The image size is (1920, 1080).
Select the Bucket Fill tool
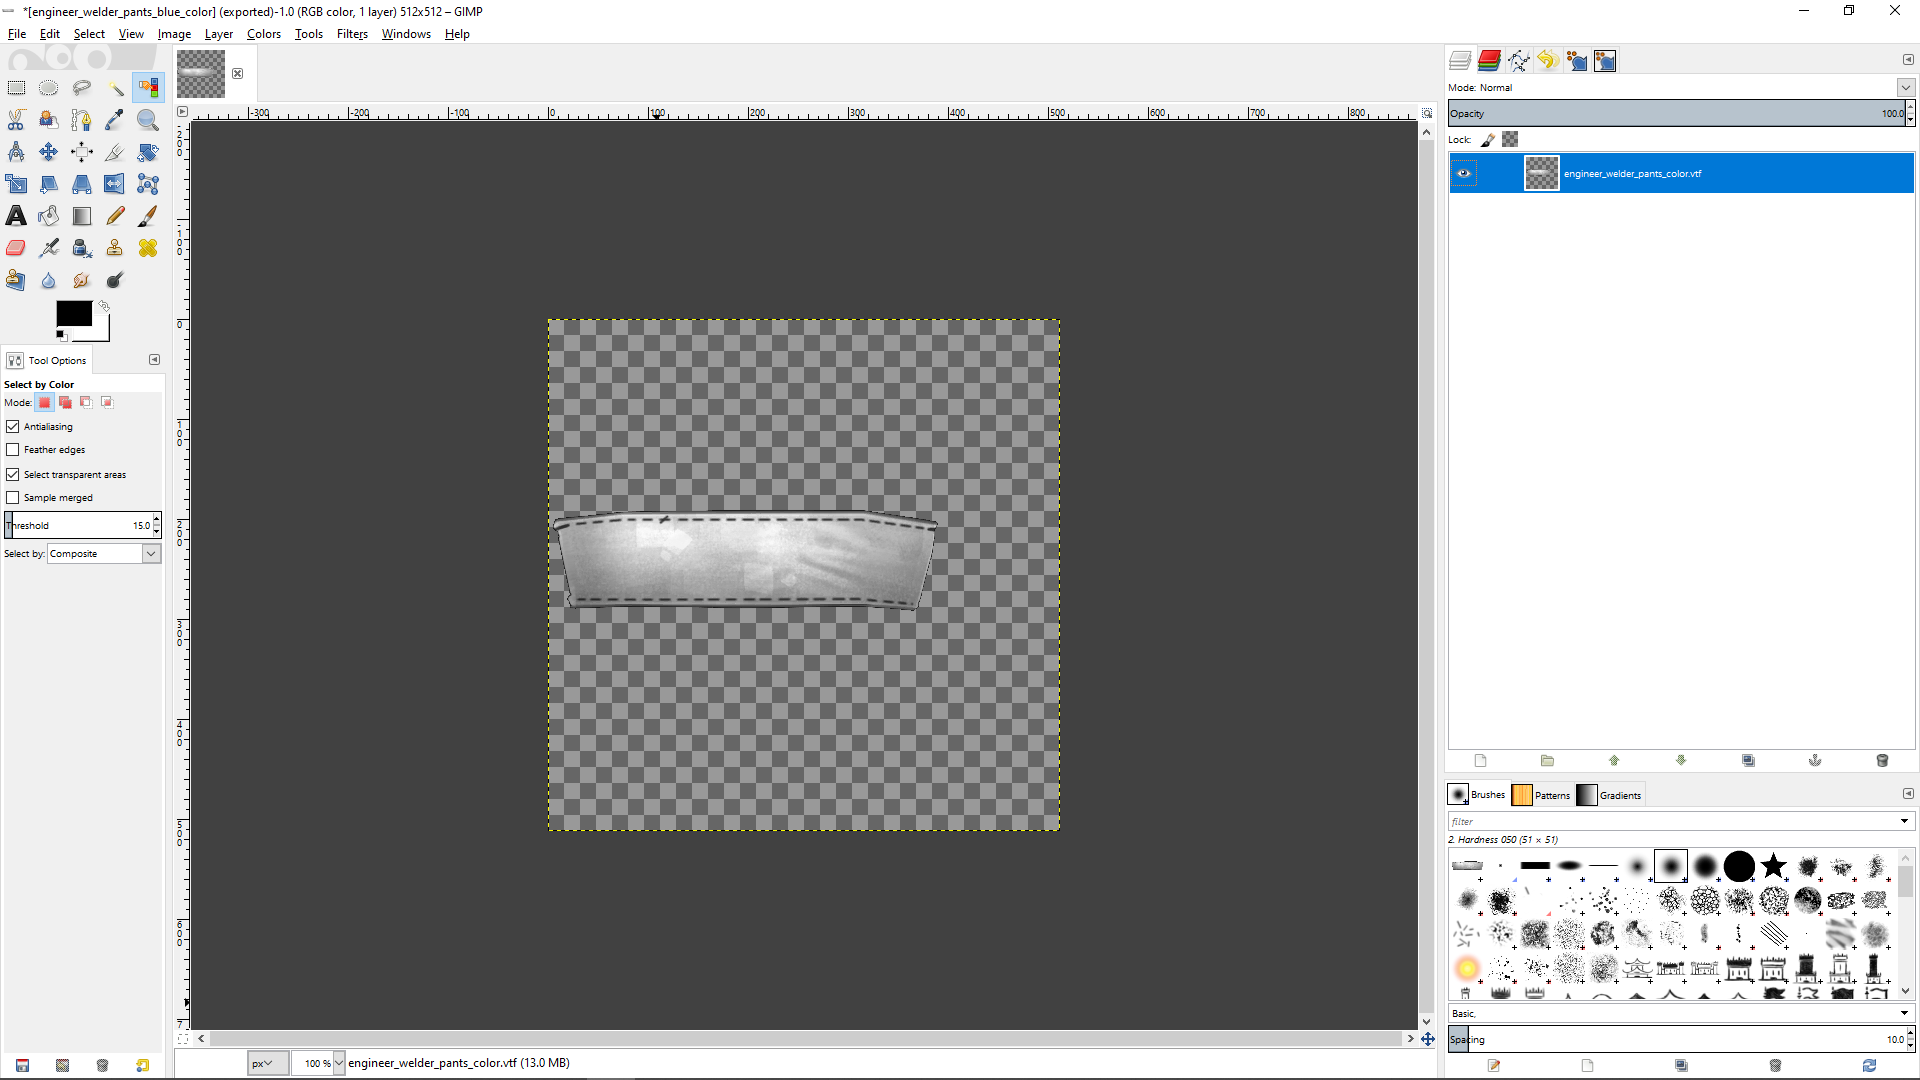(x=49, y=216)
